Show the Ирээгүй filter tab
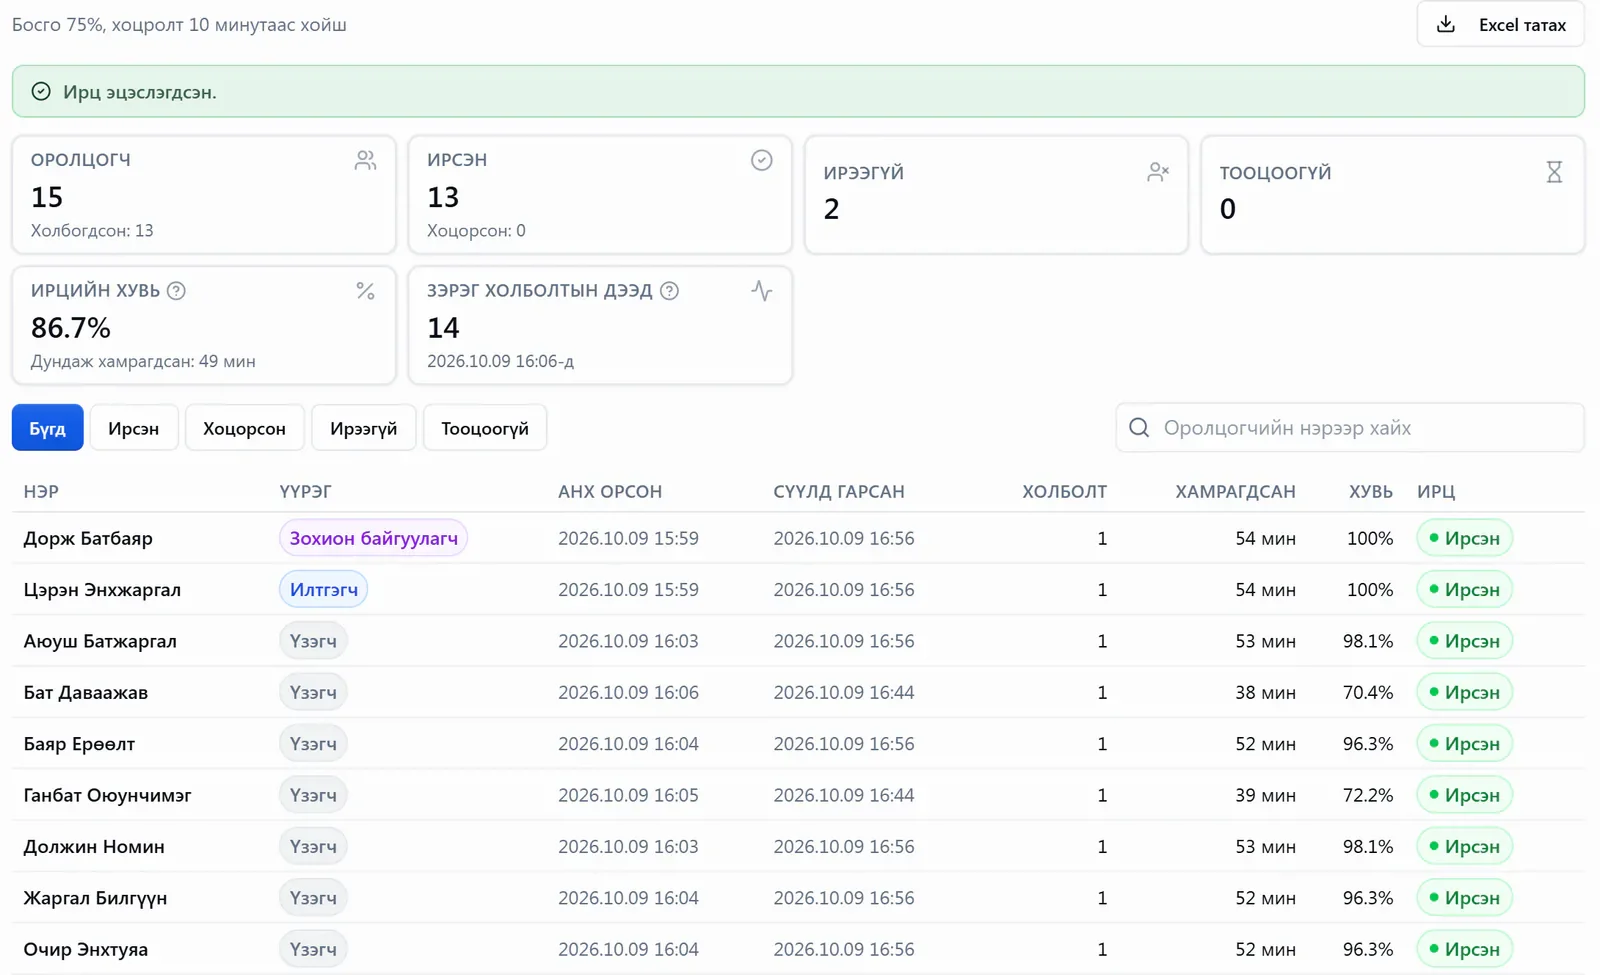This screenshot has width=1600, height=975. [364, 428]
